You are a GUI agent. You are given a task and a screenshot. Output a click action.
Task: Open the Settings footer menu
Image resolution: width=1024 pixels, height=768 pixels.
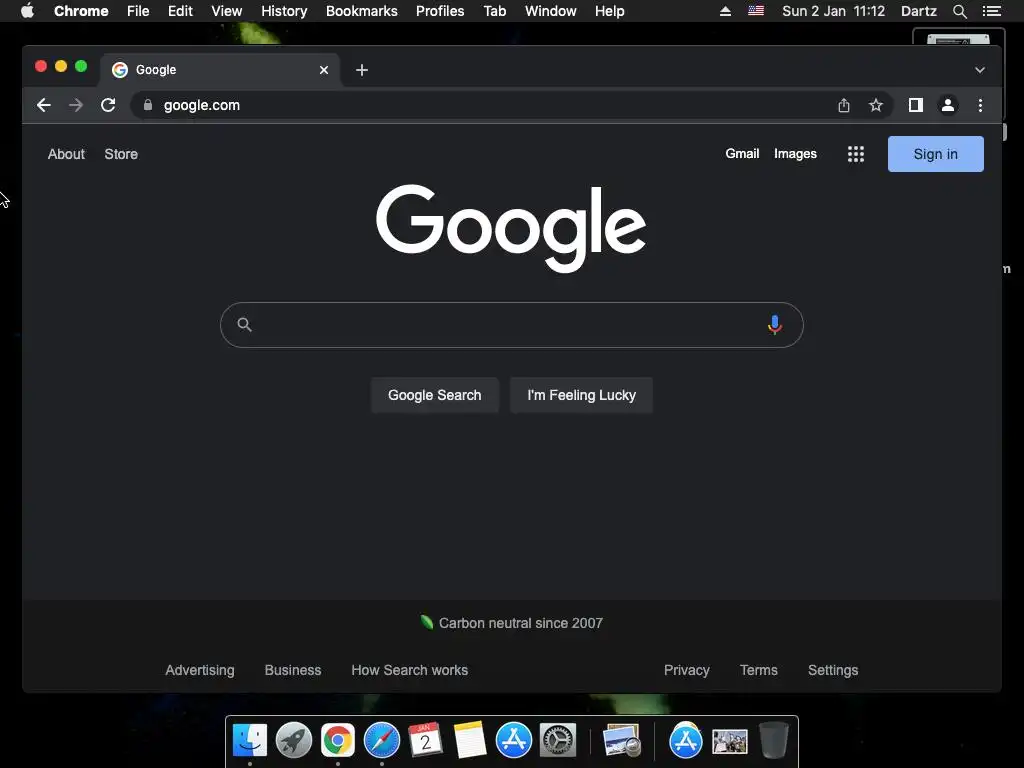pyautogui.click(x=833, y=670)
